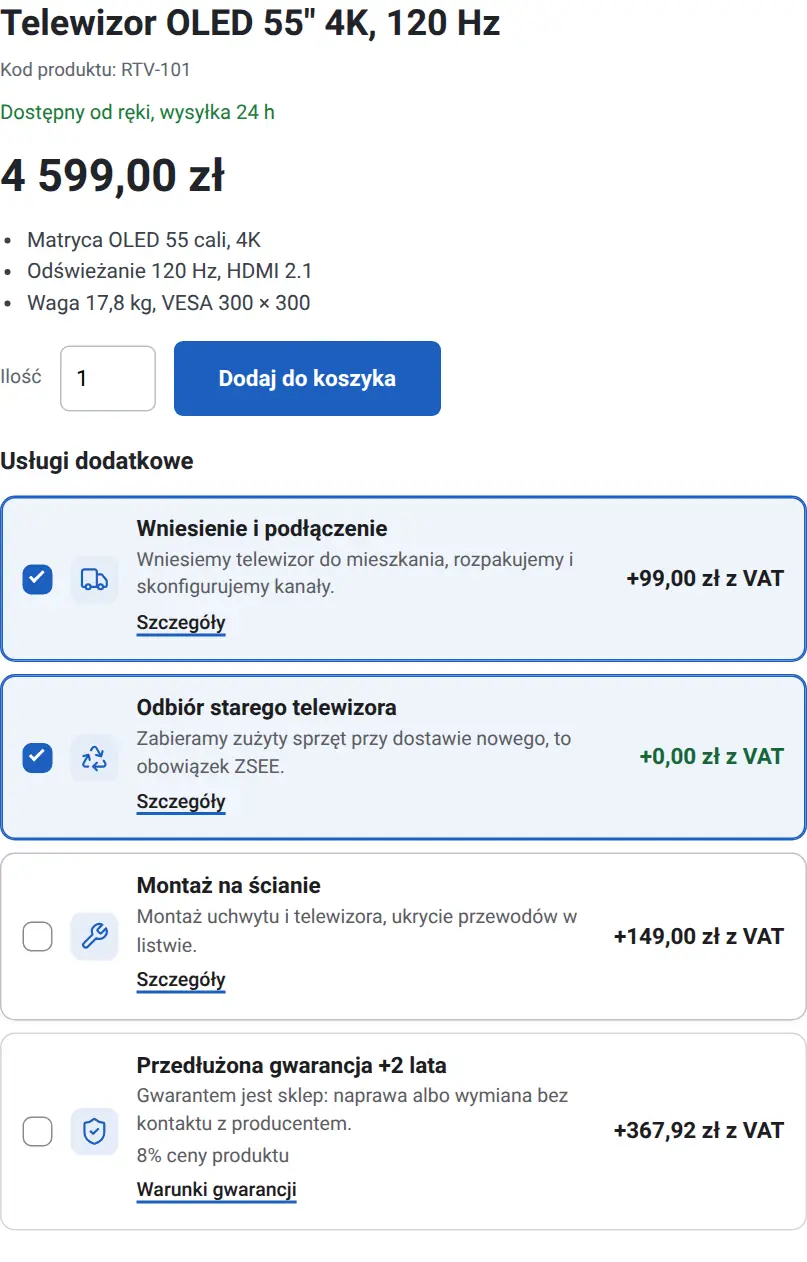Open Szczegóły link for Odbiór starego telewizora
Viewport: 807px width, 1262px height.
pyautogui.click(x=181, y=802)
